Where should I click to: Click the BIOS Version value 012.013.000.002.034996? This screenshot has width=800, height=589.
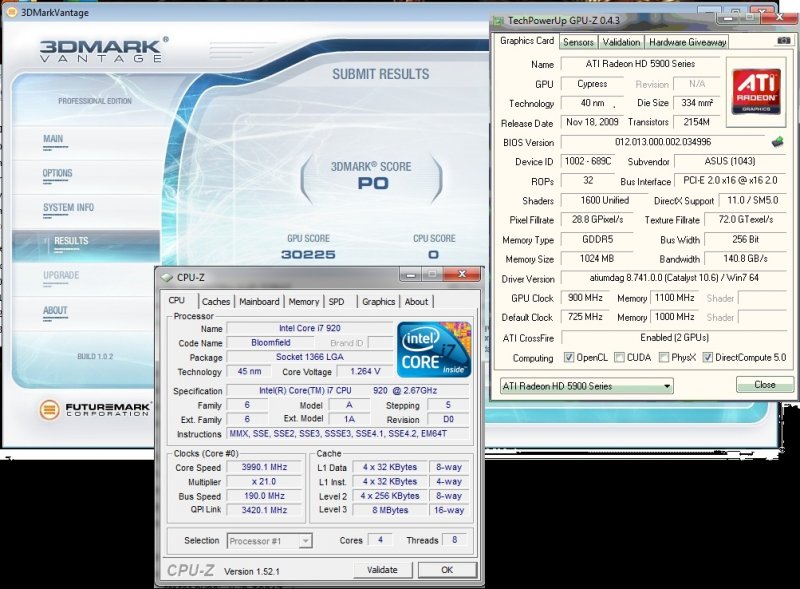663,142
